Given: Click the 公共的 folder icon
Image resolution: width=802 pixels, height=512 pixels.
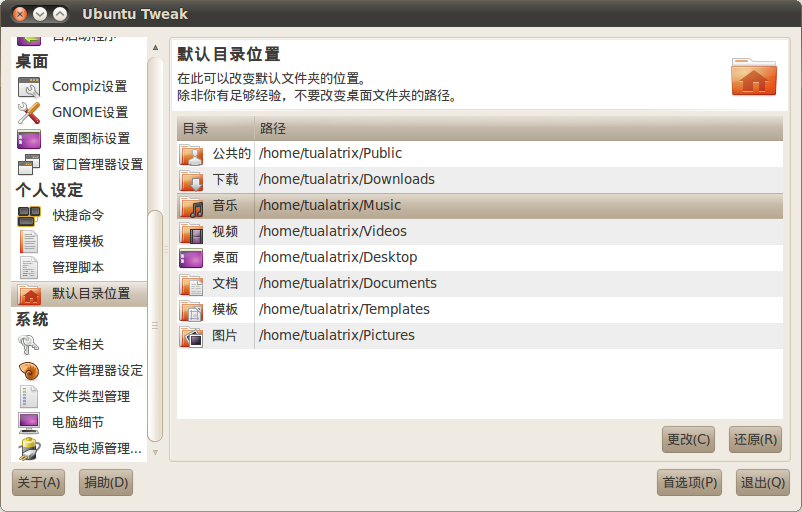Looking at the screenshot, I should coord(191,153).
